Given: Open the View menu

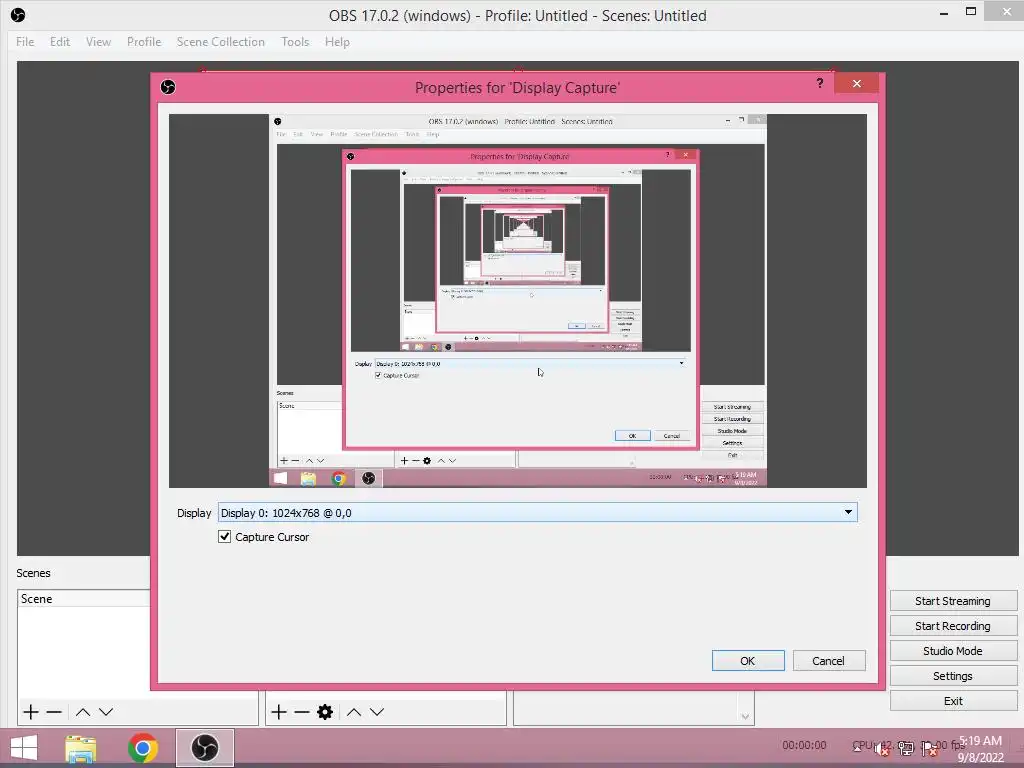Looking at the screenshot, I should pyautogui.click(x=98, y=42).
